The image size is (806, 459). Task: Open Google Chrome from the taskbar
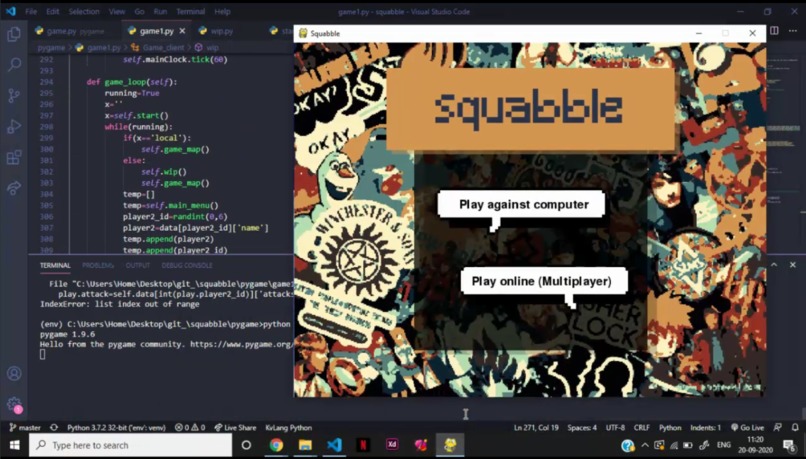point(276,445)
